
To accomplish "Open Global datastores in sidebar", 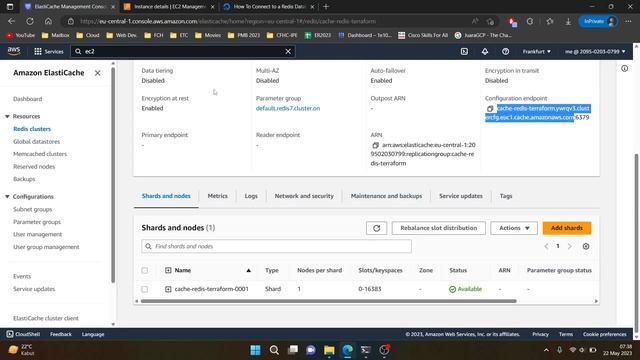I will (36, 142).
